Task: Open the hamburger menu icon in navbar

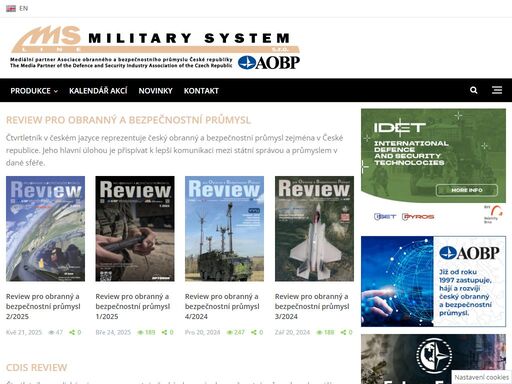Action: click(x=497, y=90)
